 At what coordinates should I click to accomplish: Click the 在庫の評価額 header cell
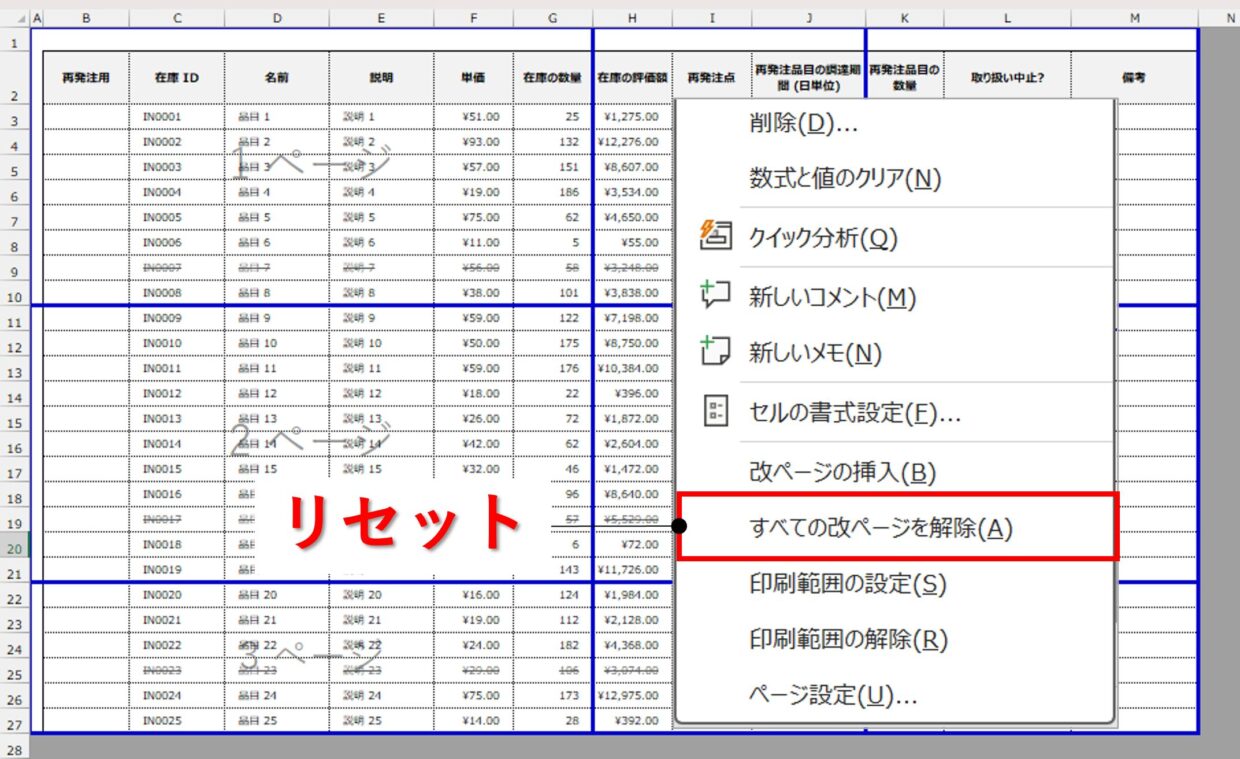click(x=632, y=78)
